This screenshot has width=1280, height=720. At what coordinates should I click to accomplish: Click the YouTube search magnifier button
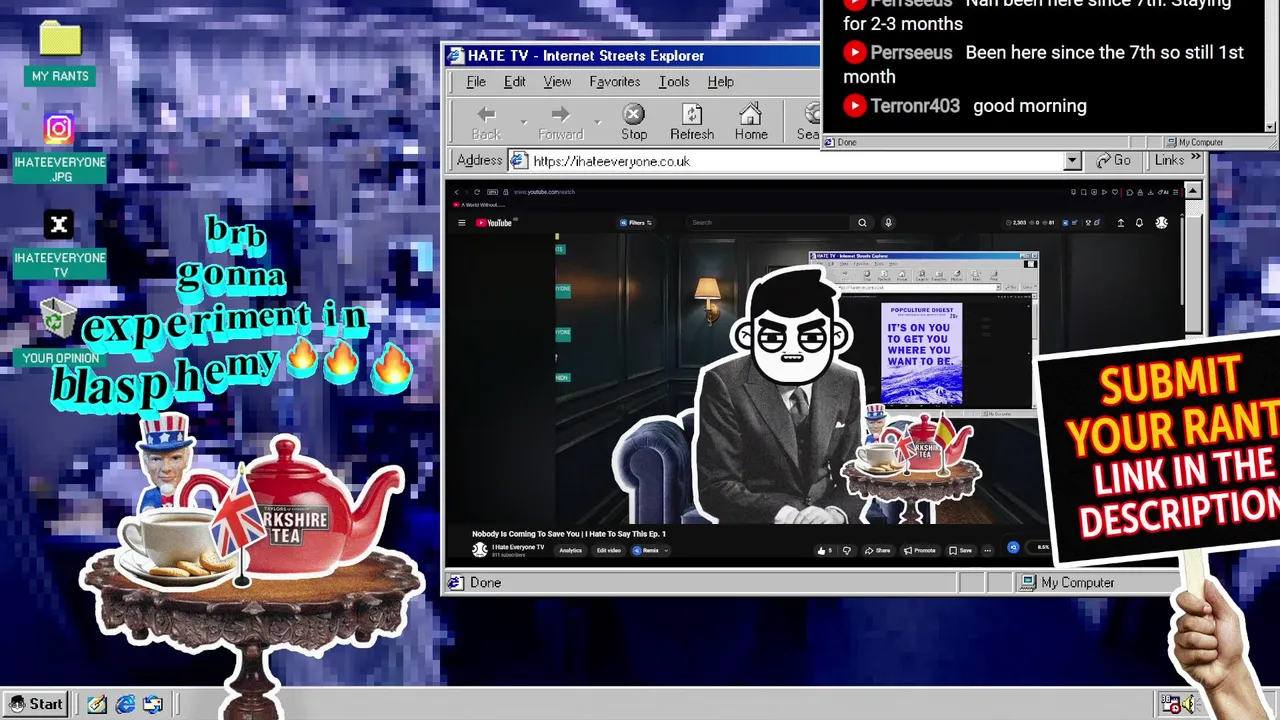click(862, 223)
